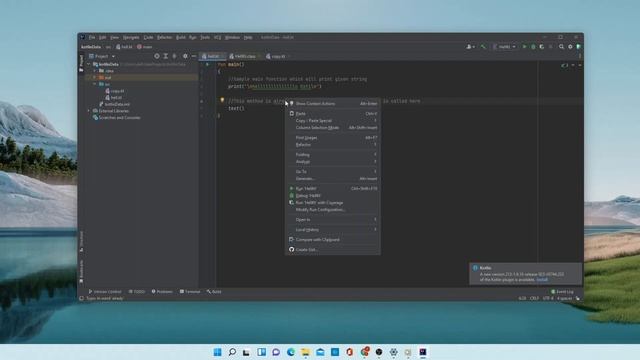Click the CRLF line separator in status bar

(x=534, y=298)
